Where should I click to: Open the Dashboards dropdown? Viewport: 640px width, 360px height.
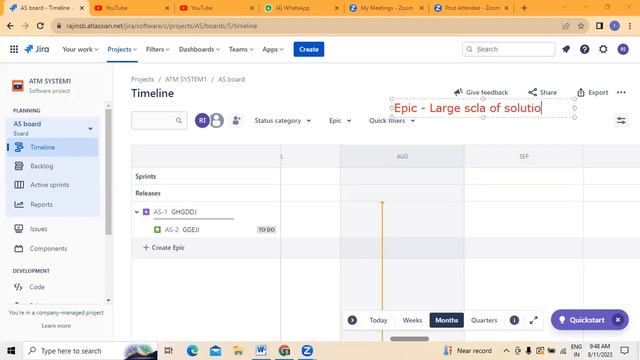[x=199, y=49]
